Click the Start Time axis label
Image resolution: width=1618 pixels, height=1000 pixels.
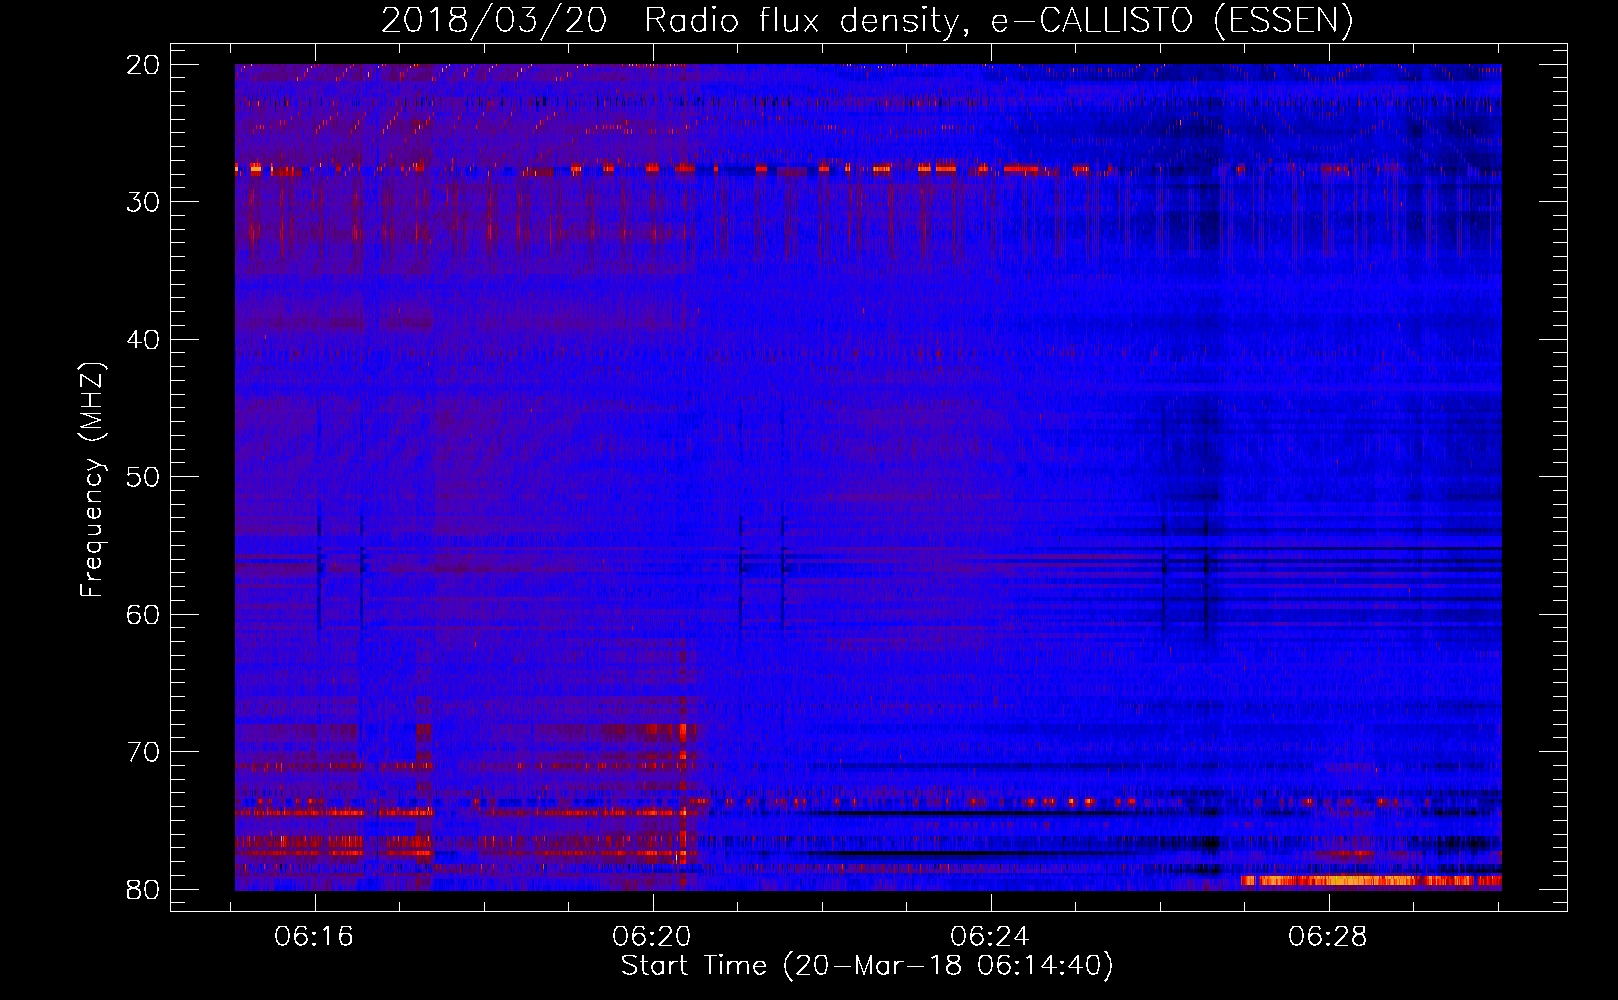pos(867,966)
